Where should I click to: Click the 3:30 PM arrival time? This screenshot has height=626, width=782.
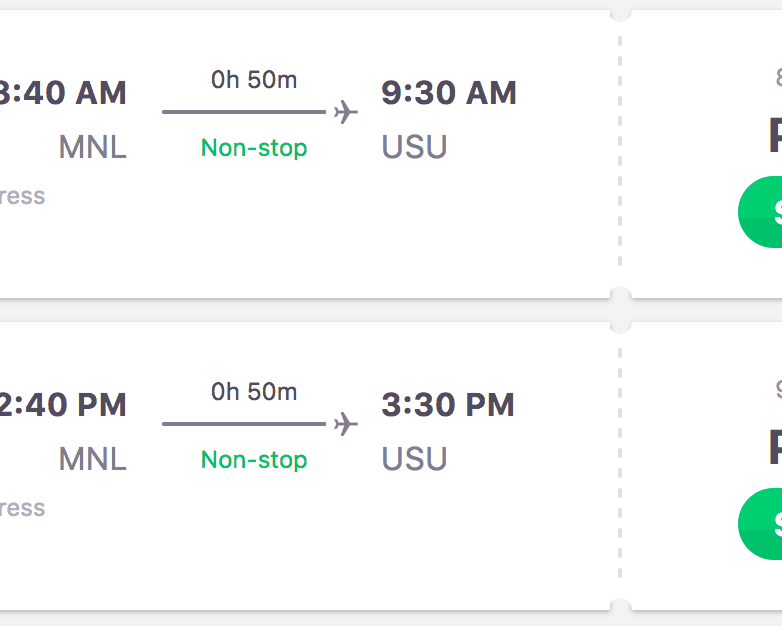tap(448, 405)
